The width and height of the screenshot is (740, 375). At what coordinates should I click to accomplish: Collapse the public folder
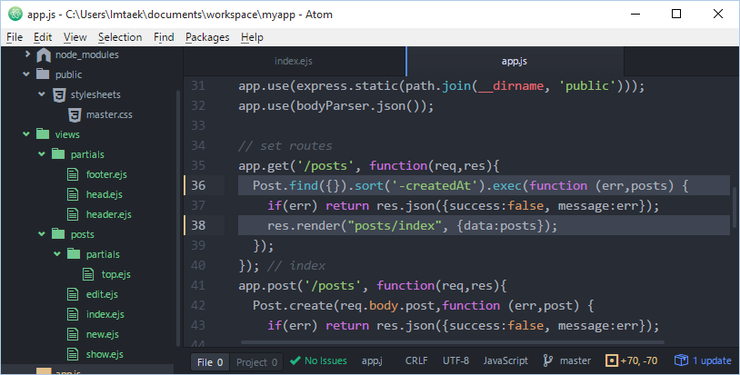pyautogui.click(x=26, y=75)
